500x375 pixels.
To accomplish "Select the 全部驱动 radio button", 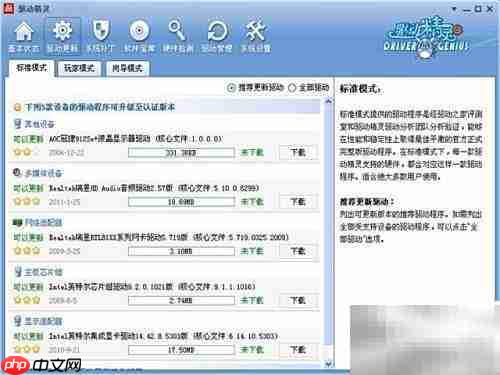I will click(x=292, y=88).
